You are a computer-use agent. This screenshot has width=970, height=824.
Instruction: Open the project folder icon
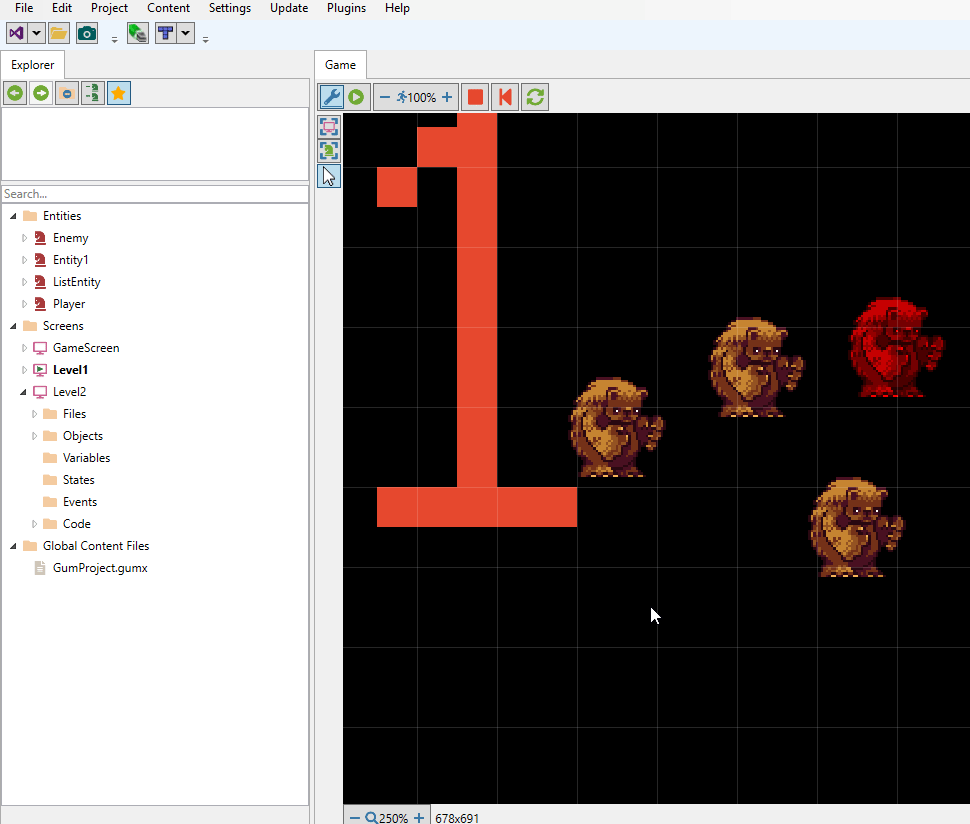58,33
